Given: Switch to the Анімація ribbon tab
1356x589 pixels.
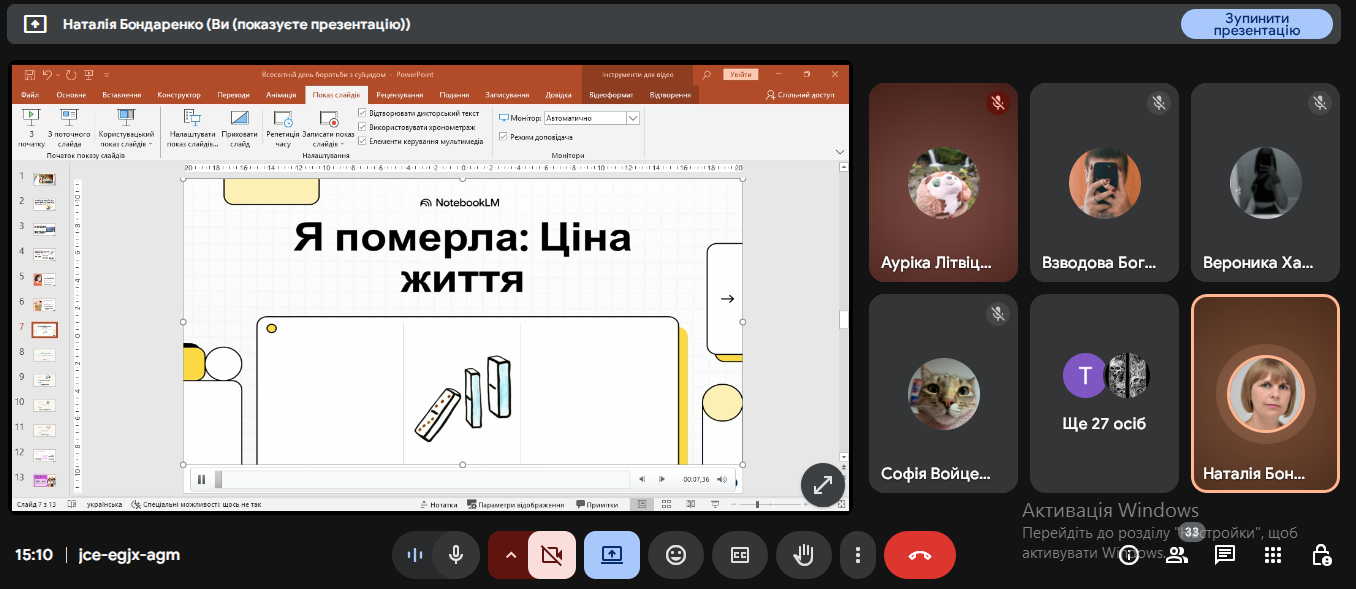Looking at the screenshot, I should click(282, 95).
